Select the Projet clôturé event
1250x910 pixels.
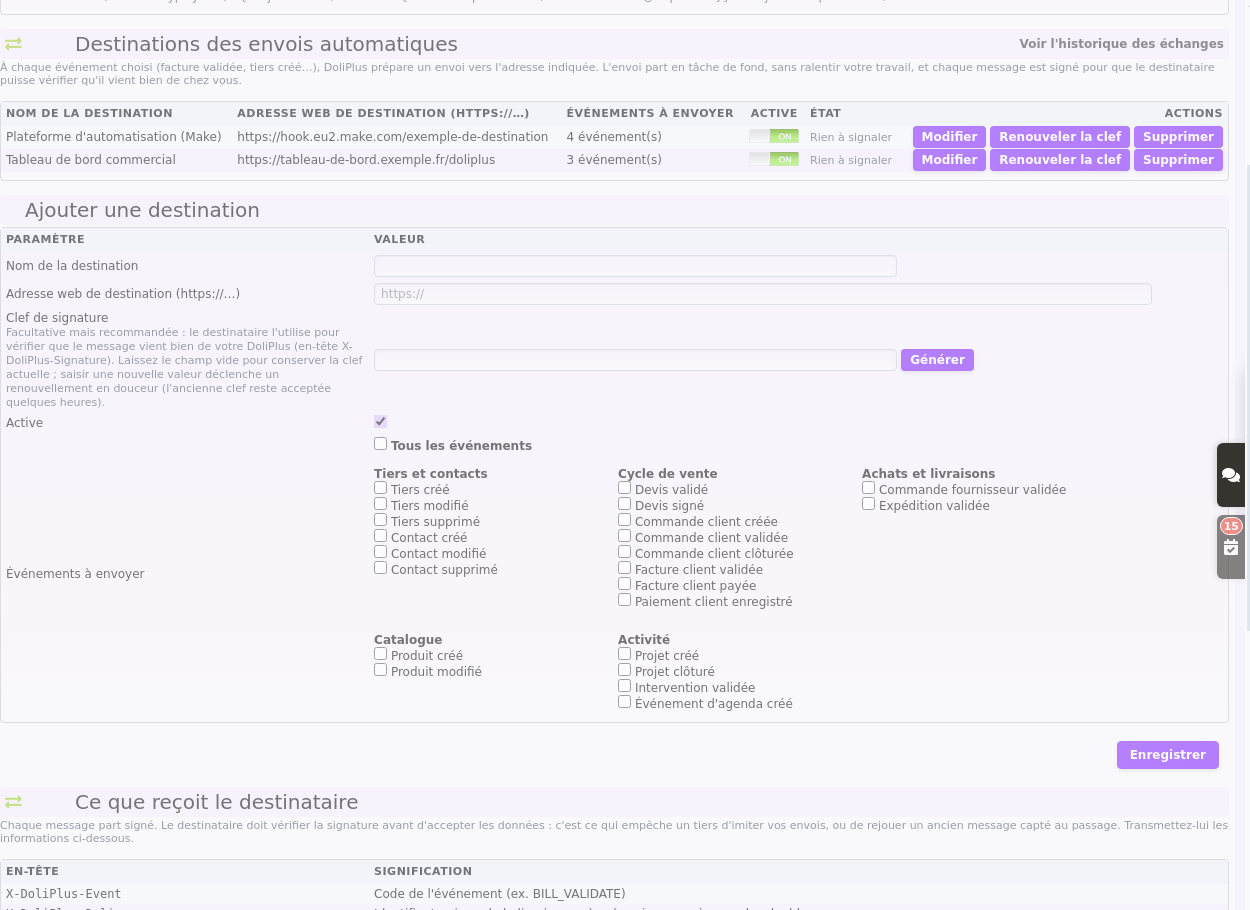click(x=624, y=670)
